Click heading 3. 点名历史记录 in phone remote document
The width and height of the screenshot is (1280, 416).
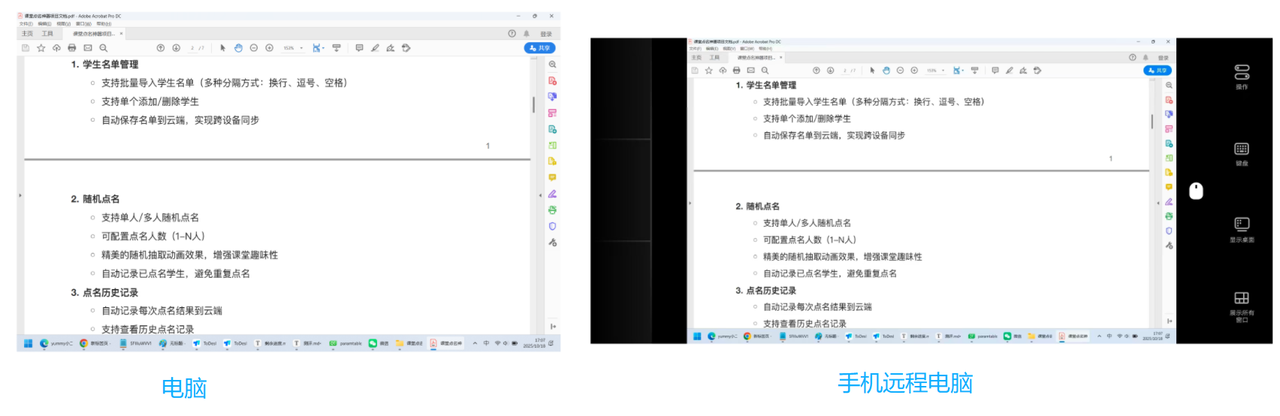pos(765,290)
